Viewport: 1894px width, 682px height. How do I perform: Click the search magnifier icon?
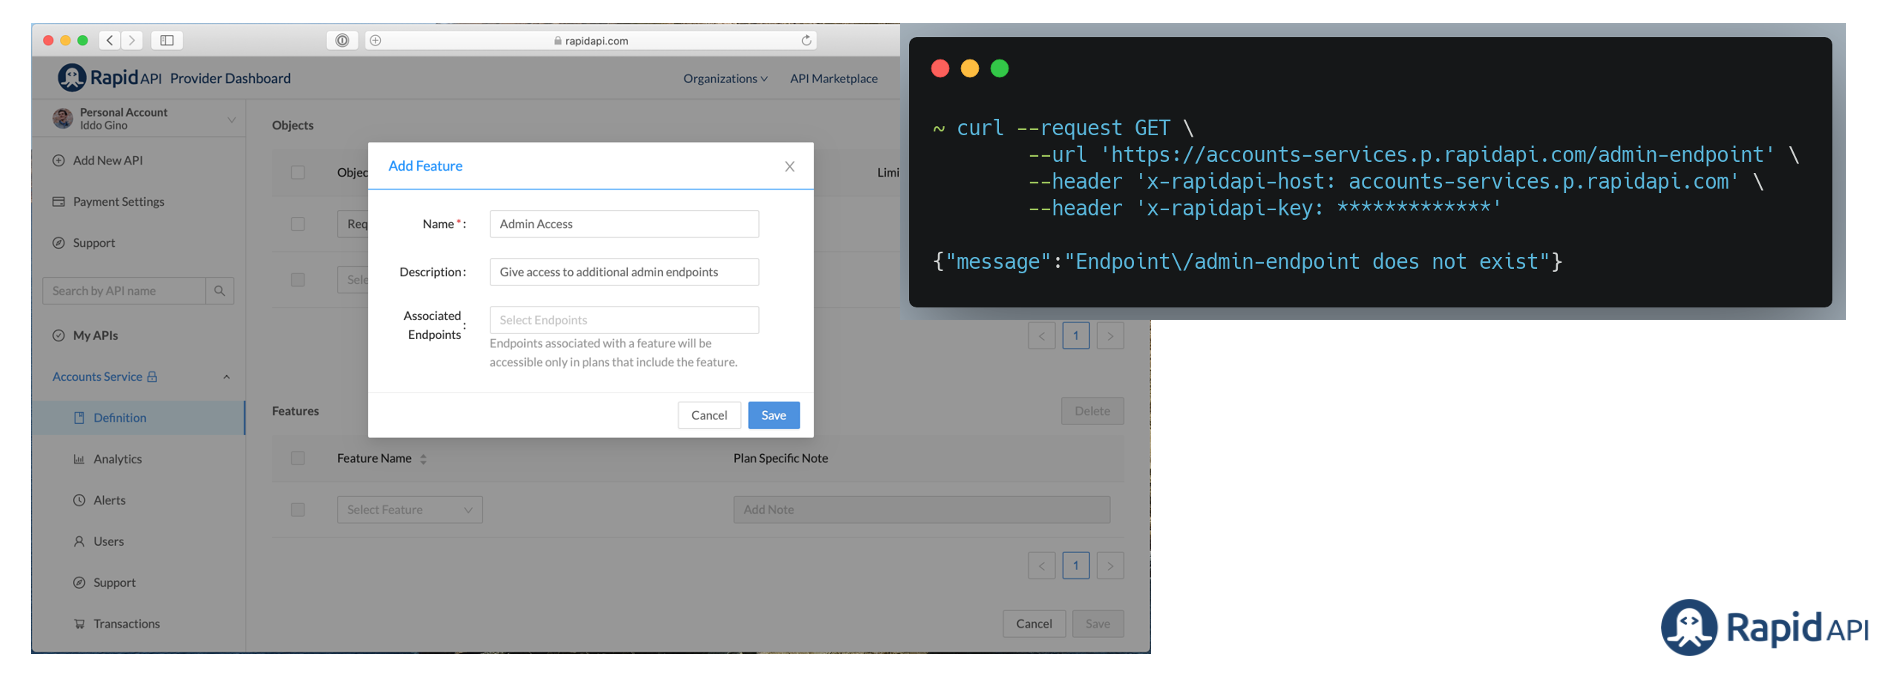220,291
